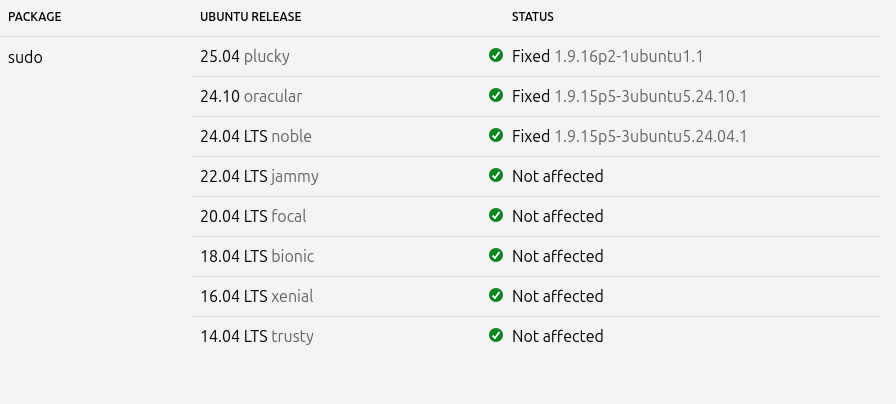Screen dimensions: 896x404
Task: Click green check icon for 25.04 plucky
Action: click(495, 56)
